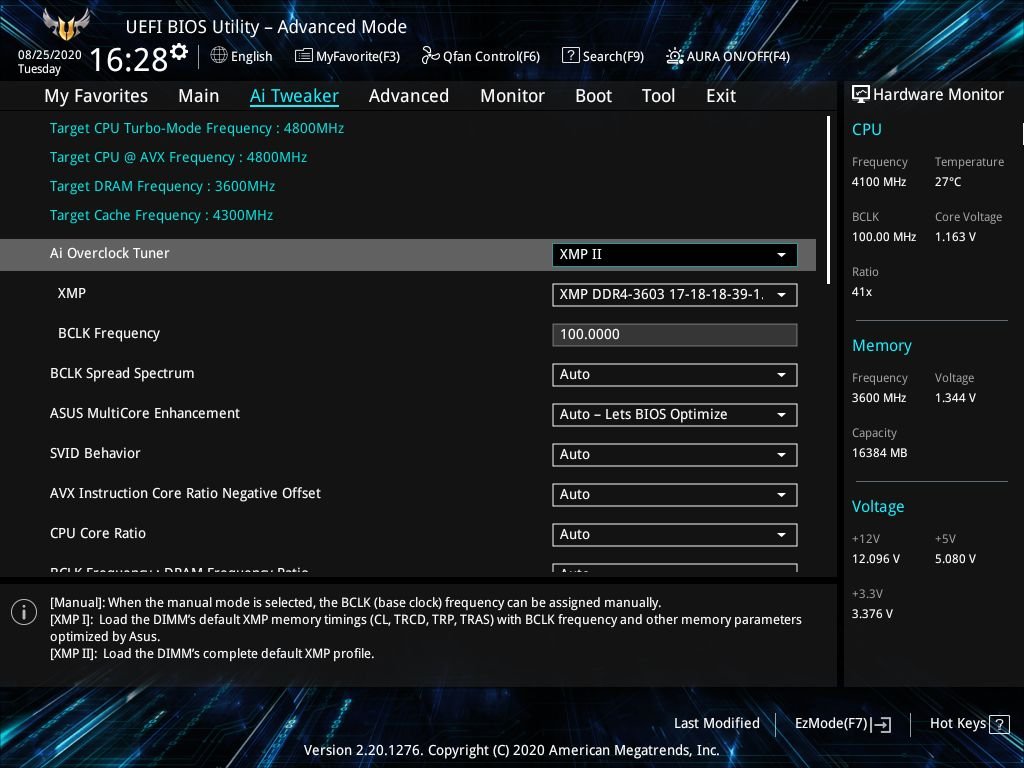Image resolution: width=1024 pixels, height=768 pixels.
Task: Click the Hot Keys question icon
Action: tap(999, 724)
